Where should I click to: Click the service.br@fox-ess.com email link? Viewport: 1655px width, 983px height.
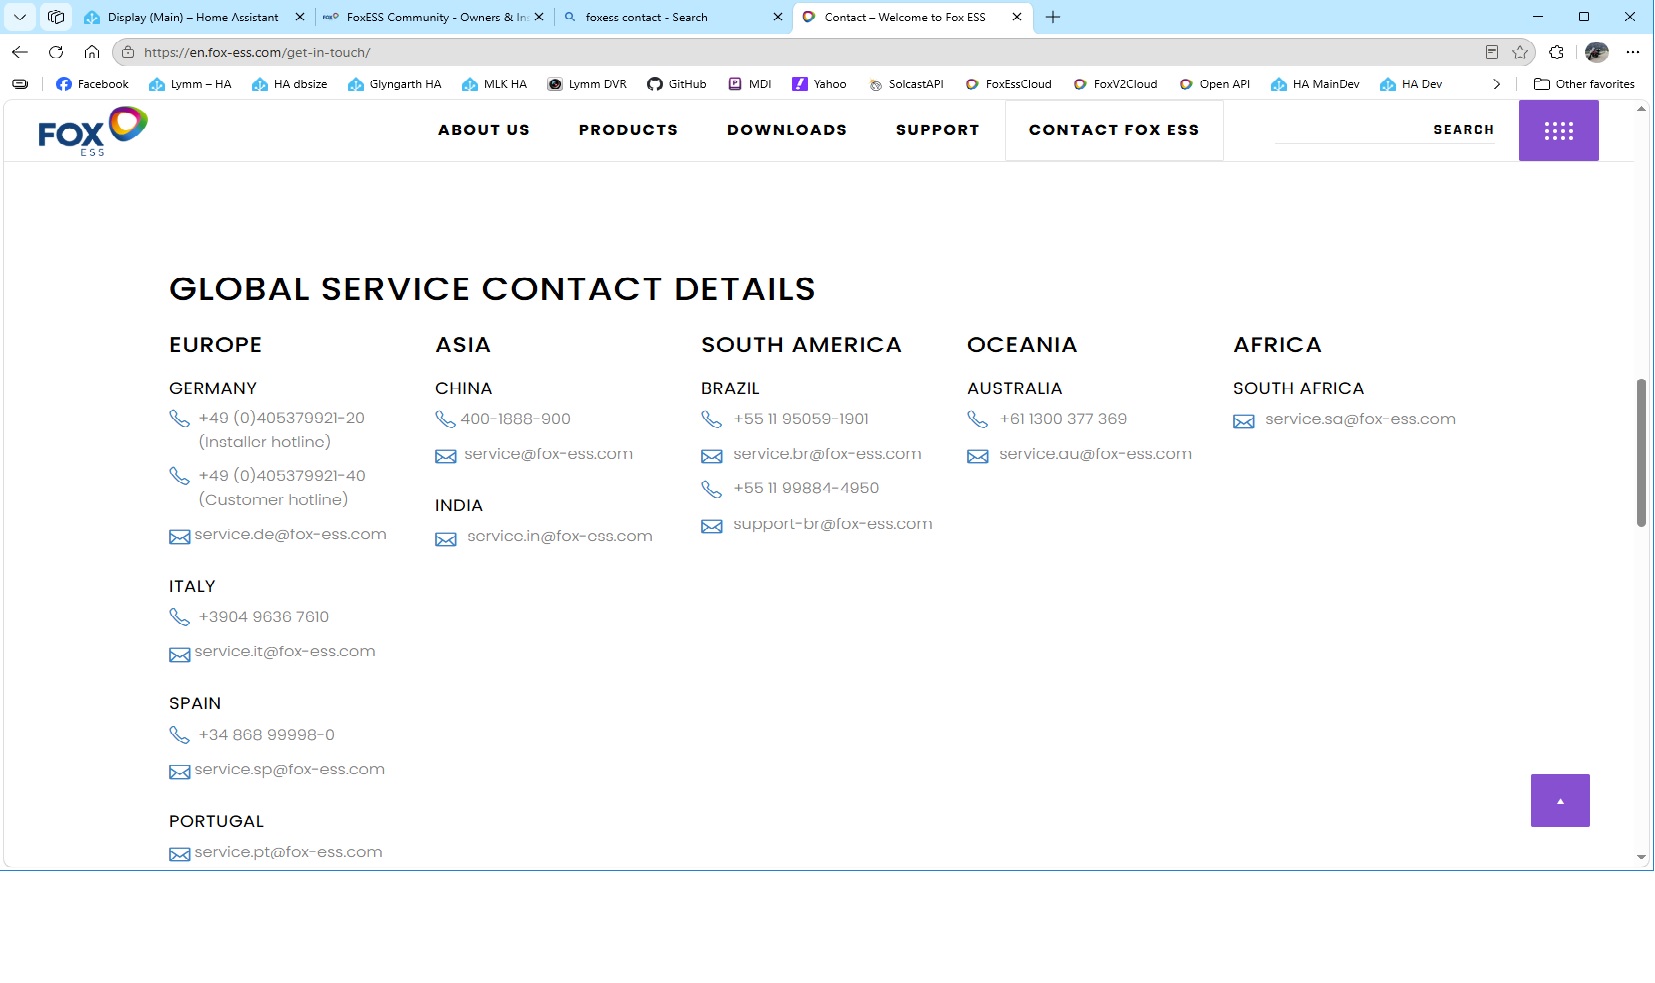(x=827, y=454)
